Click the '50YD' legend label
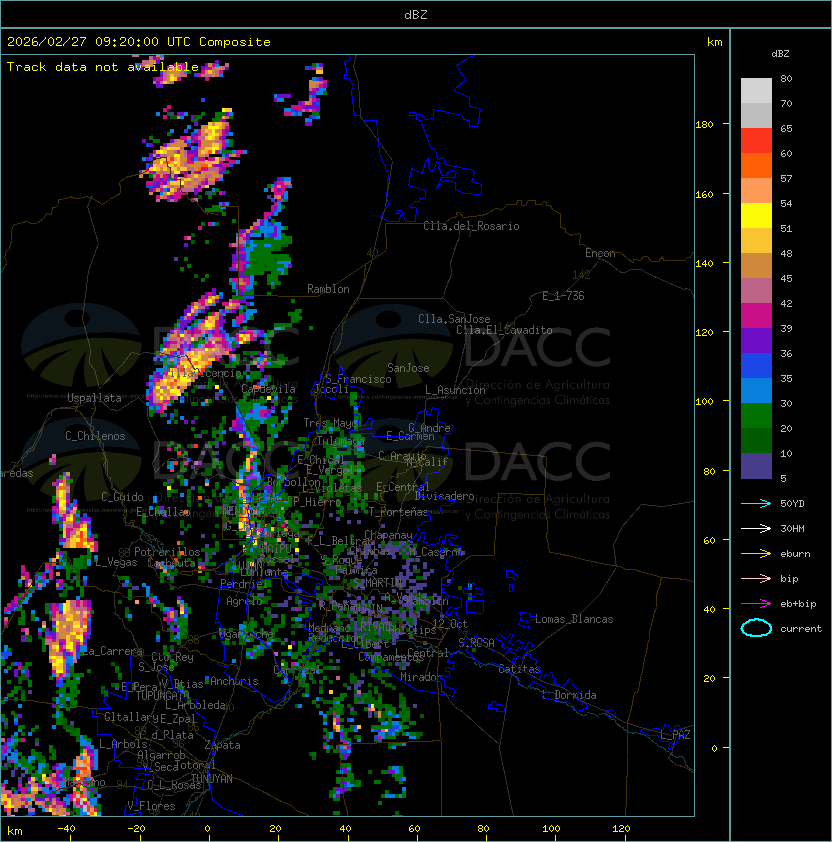The width and height of the screenshot is (832, 842). click(792, 504)
